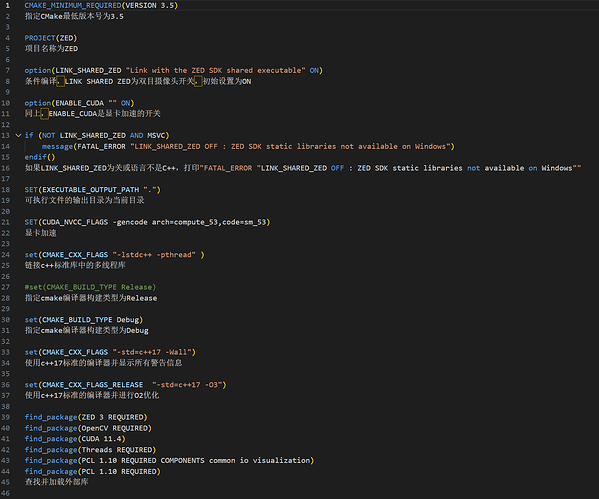Click the endif() statement
Viewport: 599px width, 499px height.
point(40,157)
